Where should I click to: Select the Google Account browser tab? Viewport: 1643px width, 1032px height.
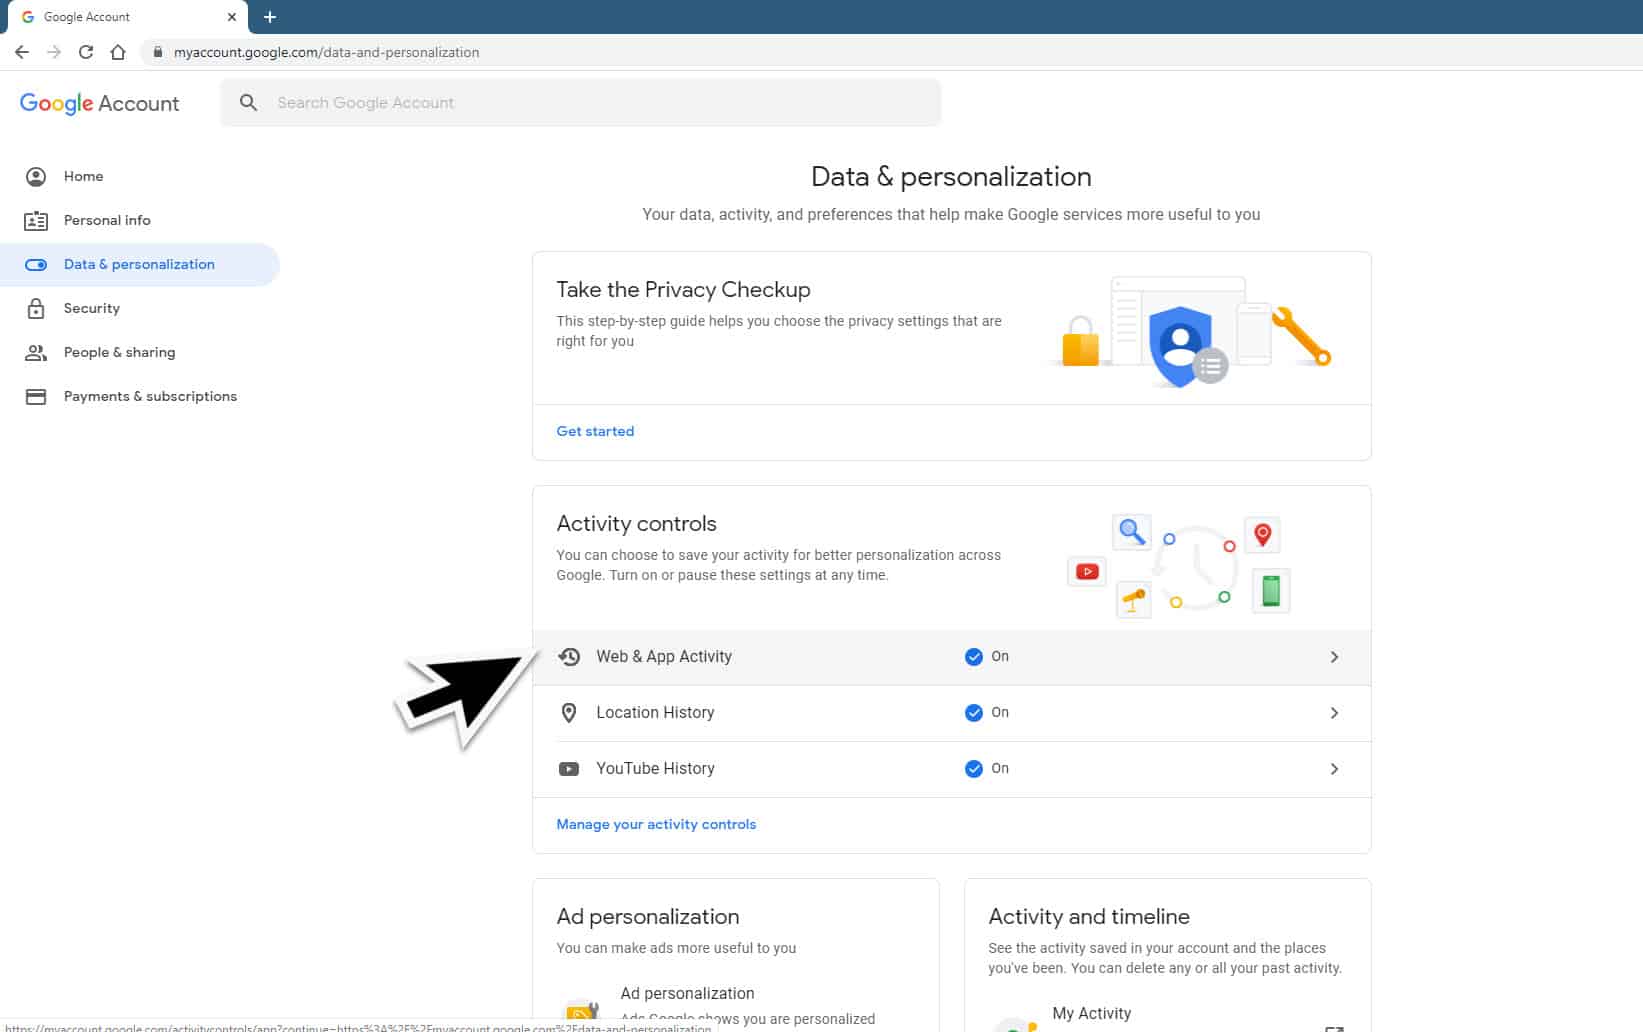click(128, 17)
